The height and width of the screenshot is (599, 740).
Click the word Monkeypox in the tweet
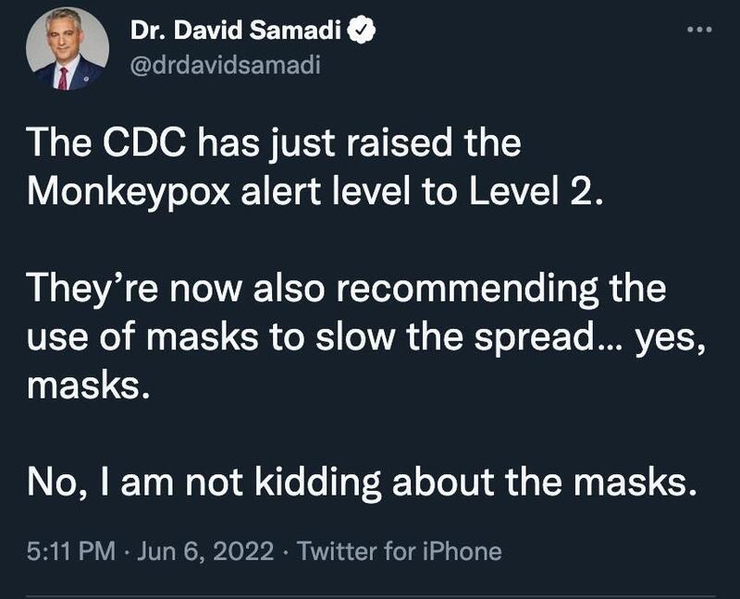pos(129,193)
